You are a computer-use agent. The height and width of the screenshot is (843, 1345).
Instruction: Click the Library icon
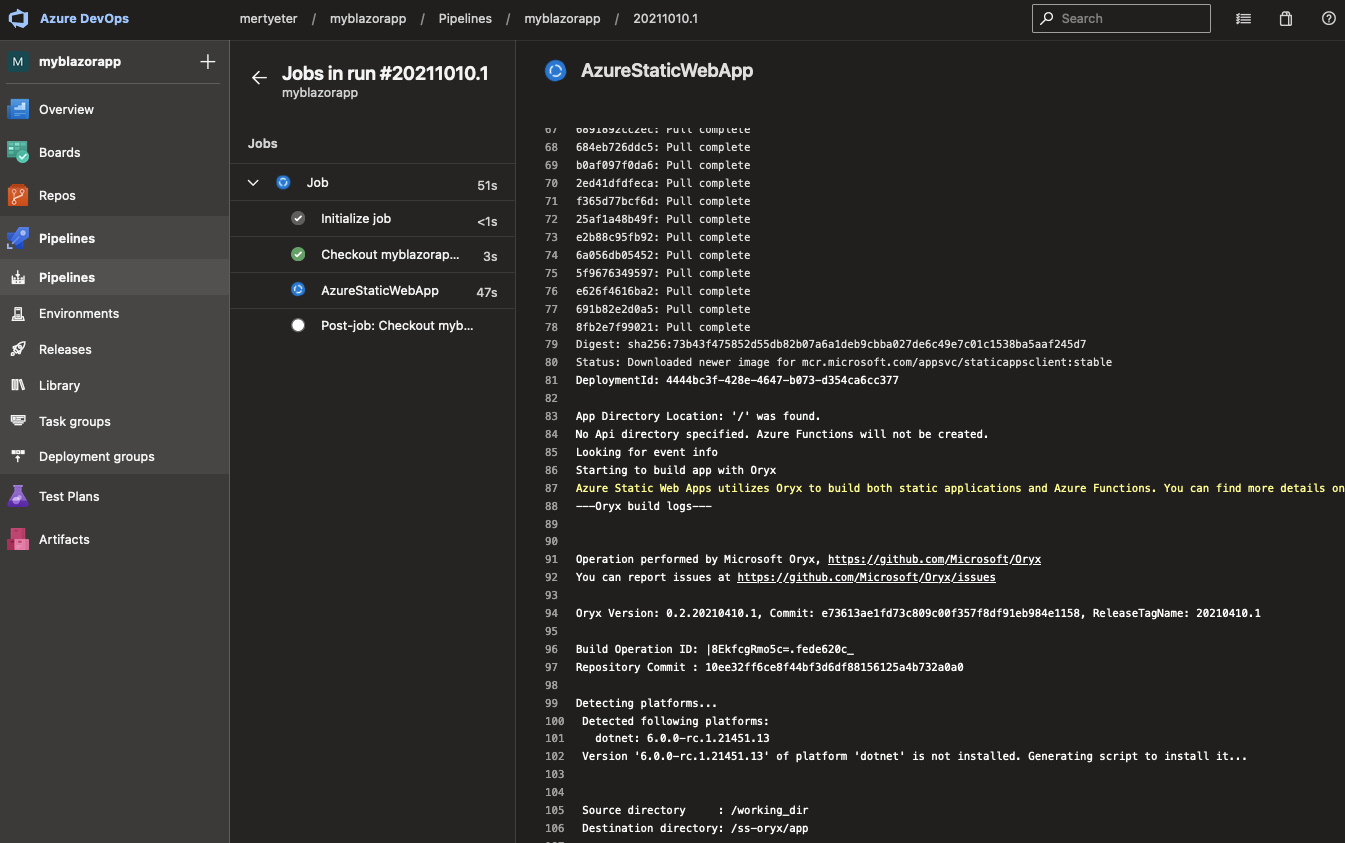[x=18, y=385]
